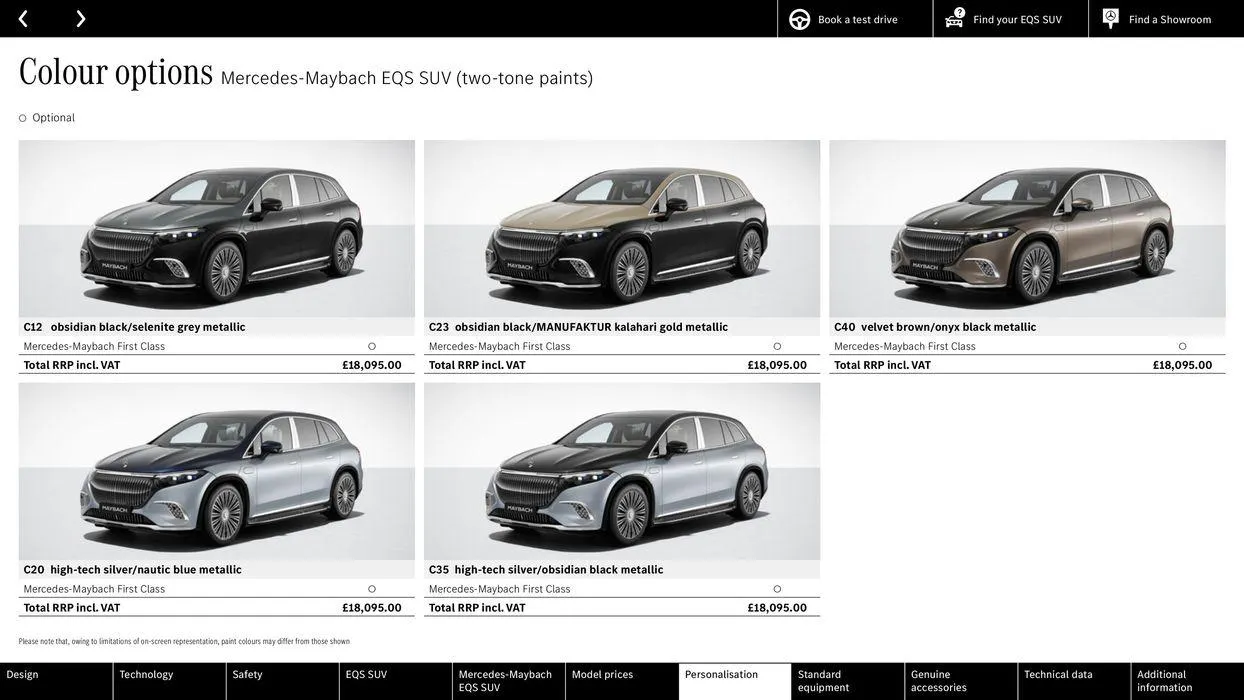Viewport: 1244px width, 700px height.
Task: Open the EQS SUV tab
Action: [395, 681]
